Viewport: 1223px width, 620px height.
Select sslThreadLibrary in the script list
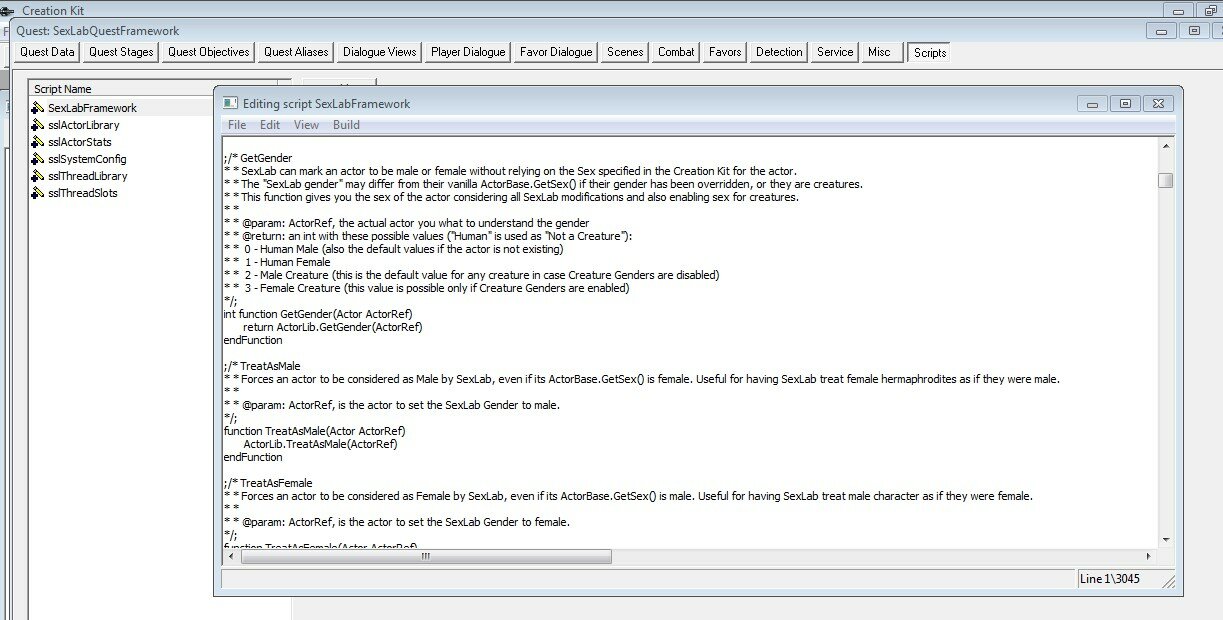pyautogui.click(x=88, y=176)
